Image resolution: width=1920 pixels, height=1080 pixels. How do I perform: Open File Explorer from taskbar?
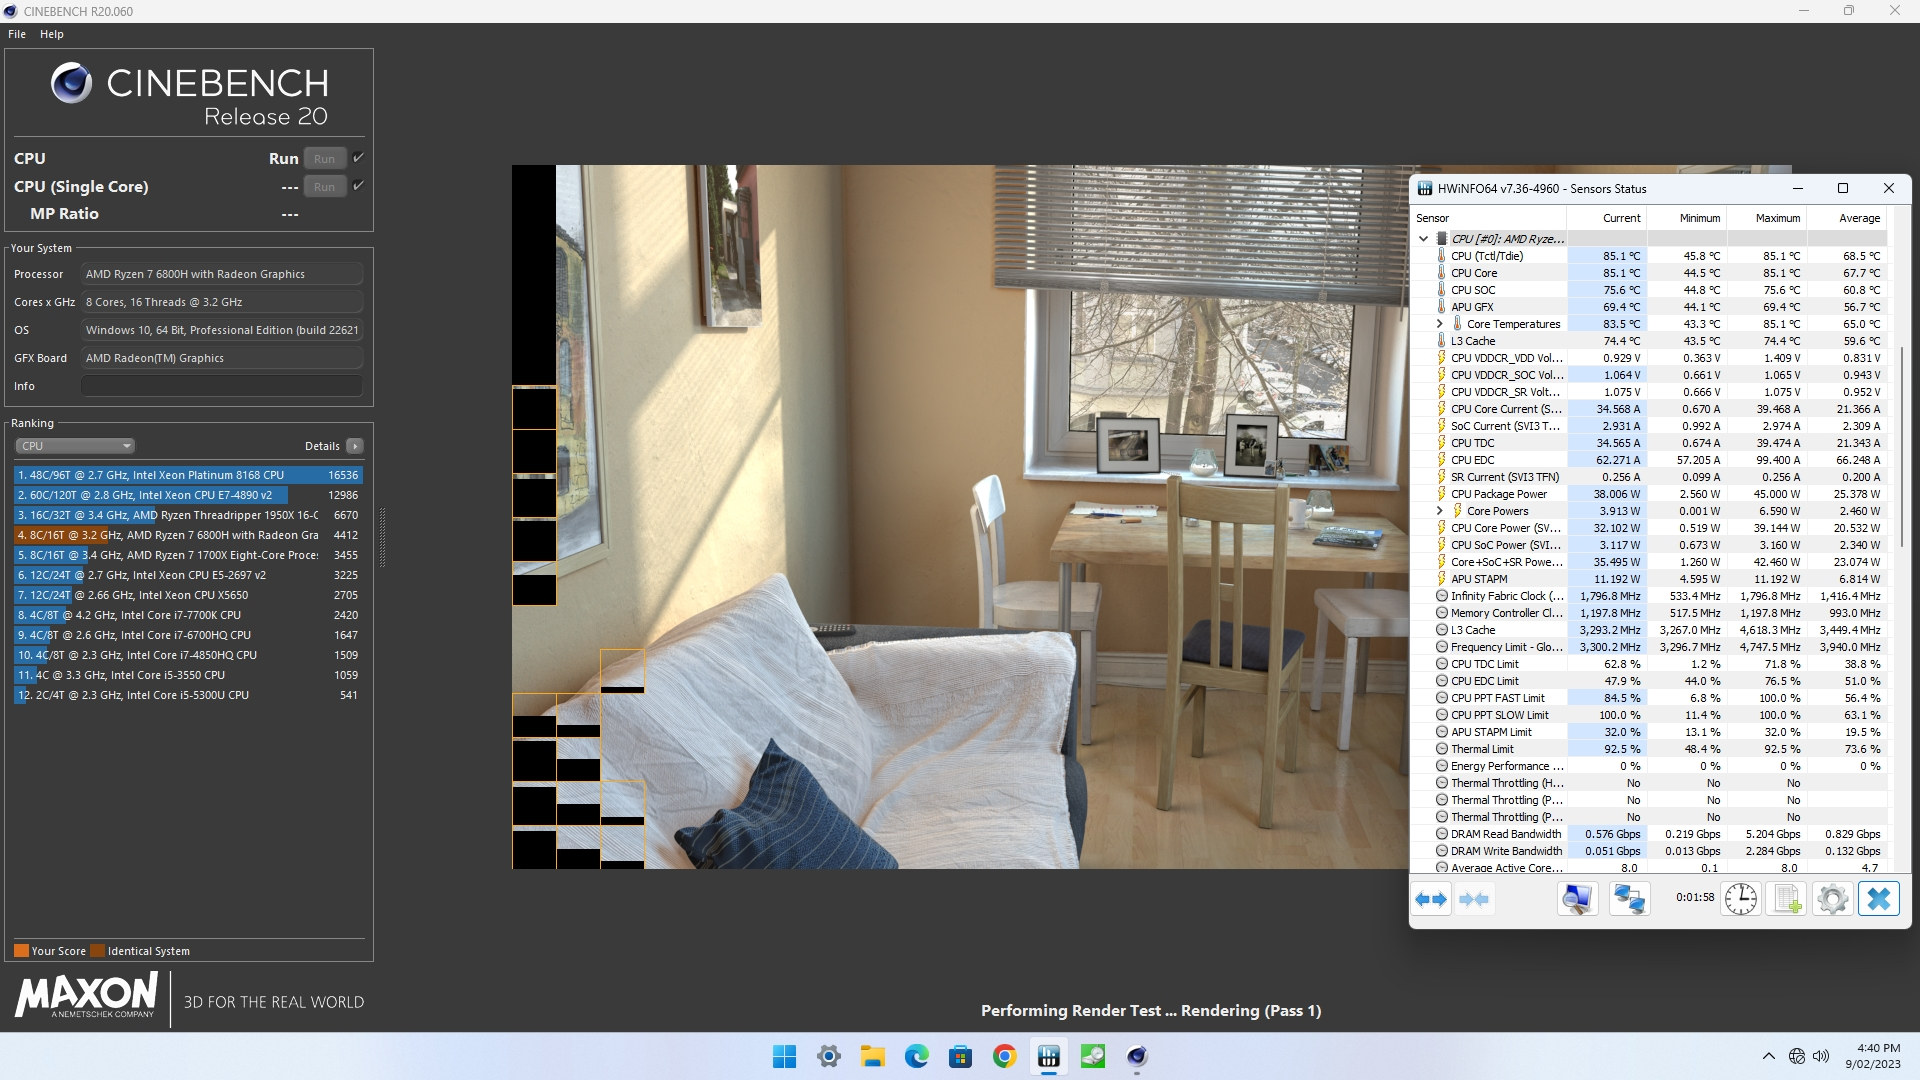point(873,1056)
